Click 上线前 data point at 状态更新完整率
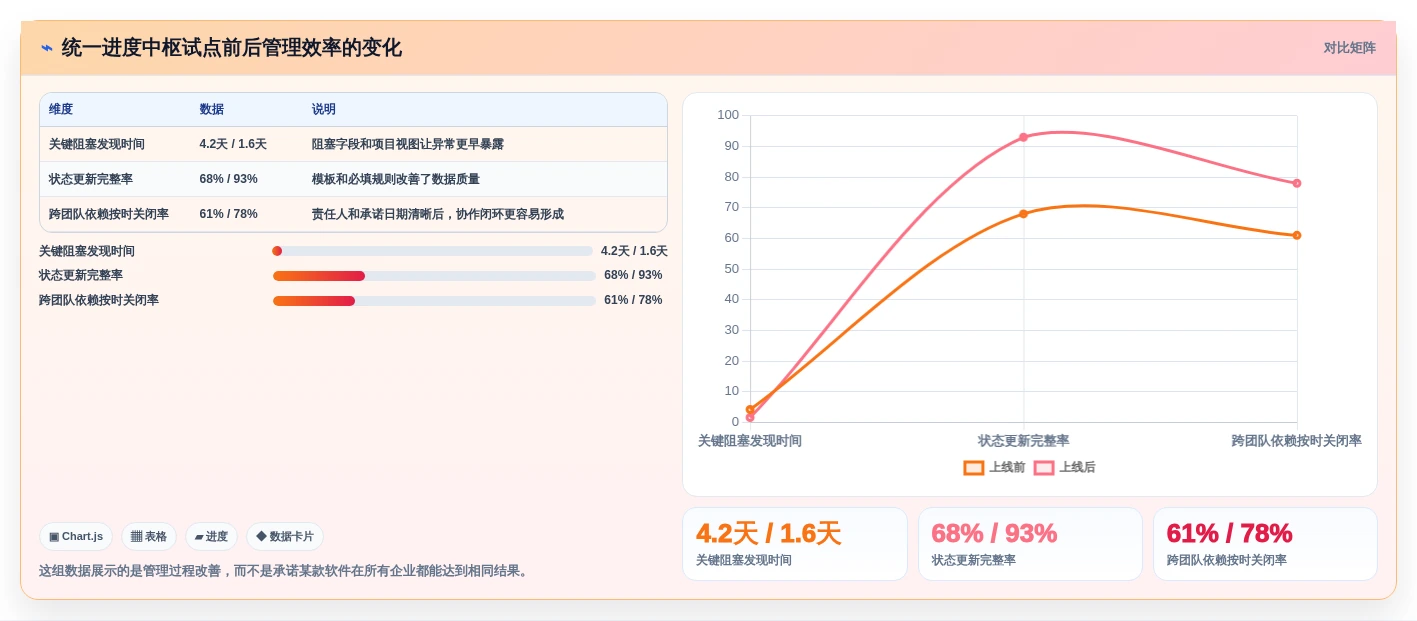The image size is (1417, 621). click(x=1023, y=214)
